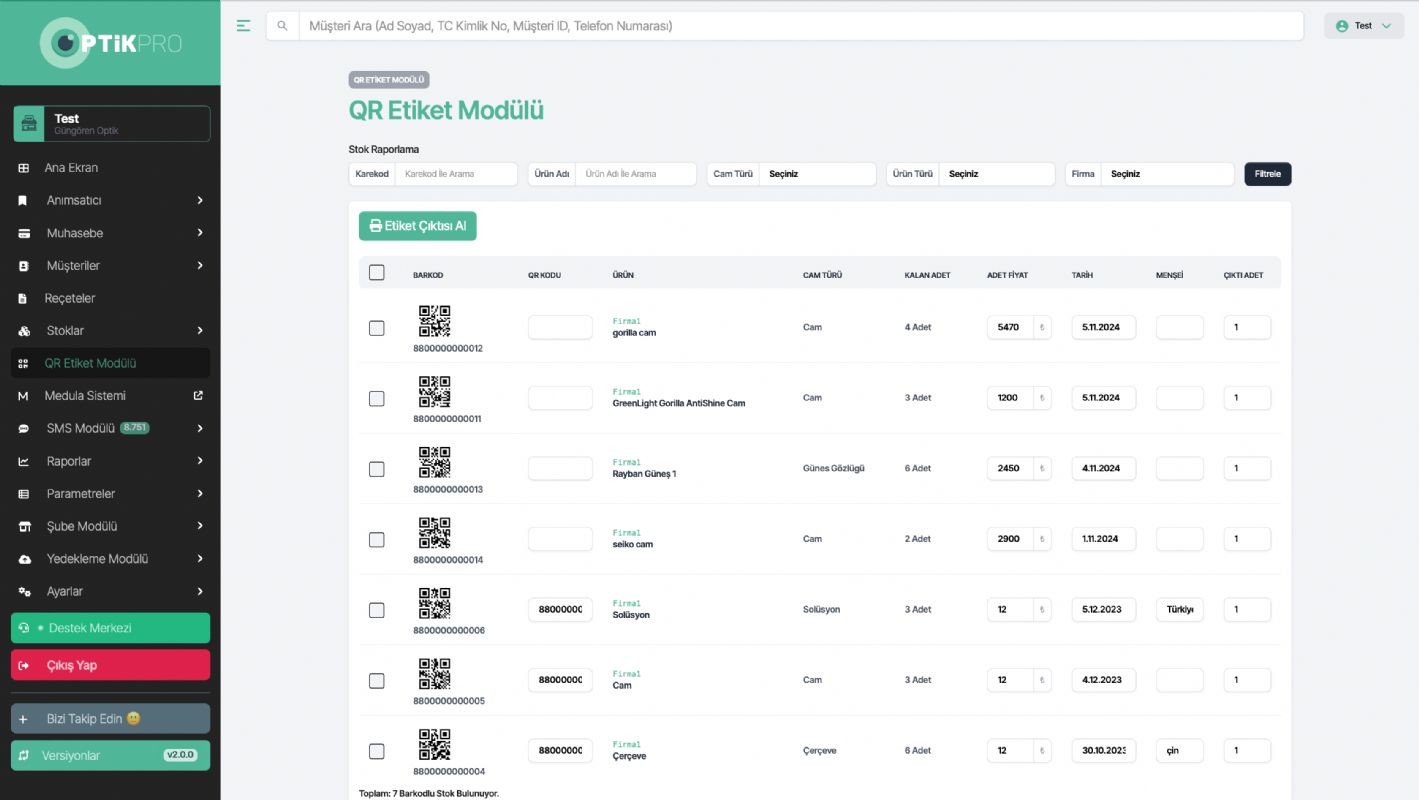
Task: Click the Çerçeve Menşei field
Action: coord(1180,751)
